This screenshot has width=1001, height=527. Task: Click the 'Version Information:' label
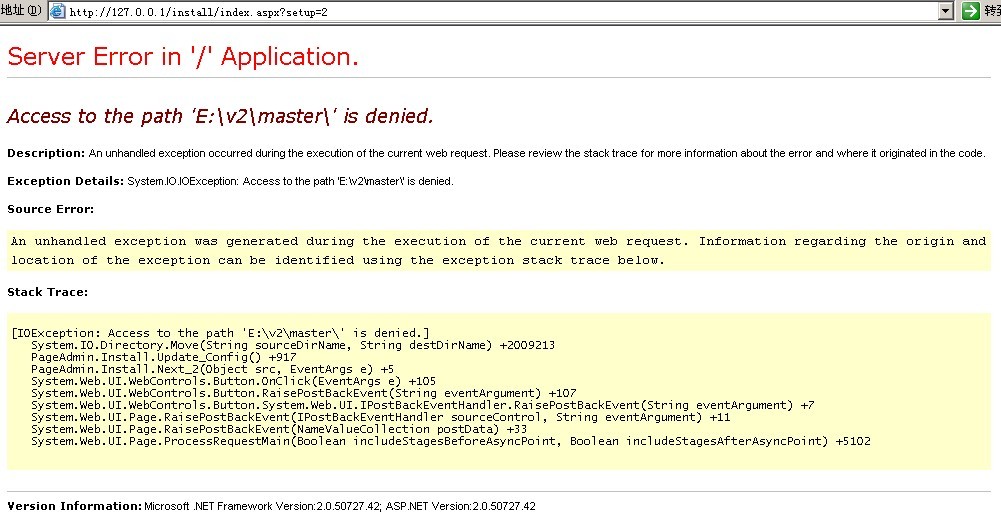click(74, 506)
